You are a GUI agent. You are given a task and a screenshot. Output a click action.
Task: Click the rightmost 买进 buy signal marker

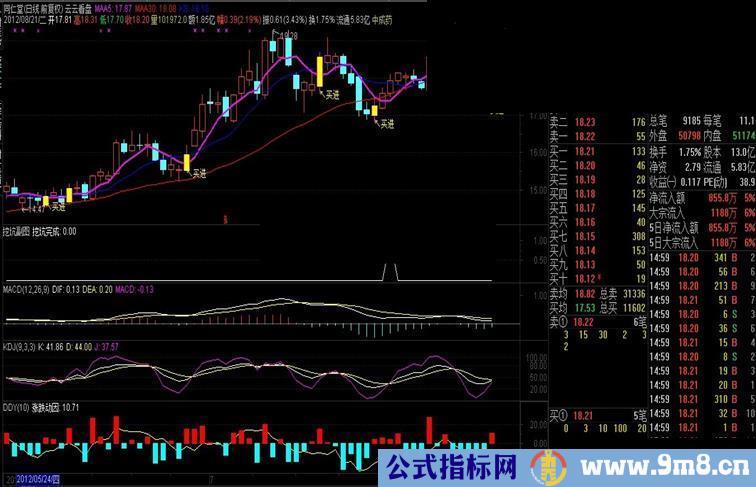[385, 123]
